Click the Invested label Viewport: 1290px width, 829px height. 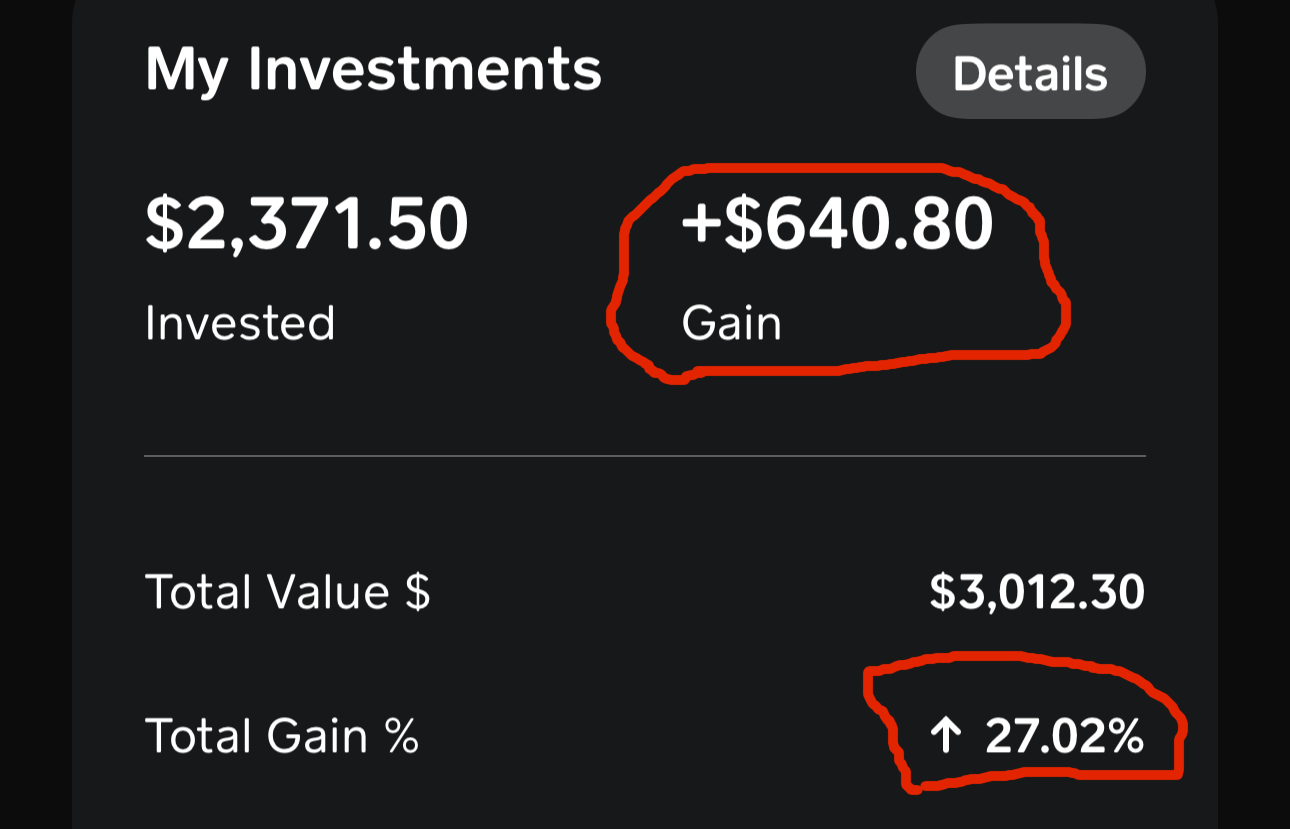[240, 323]
